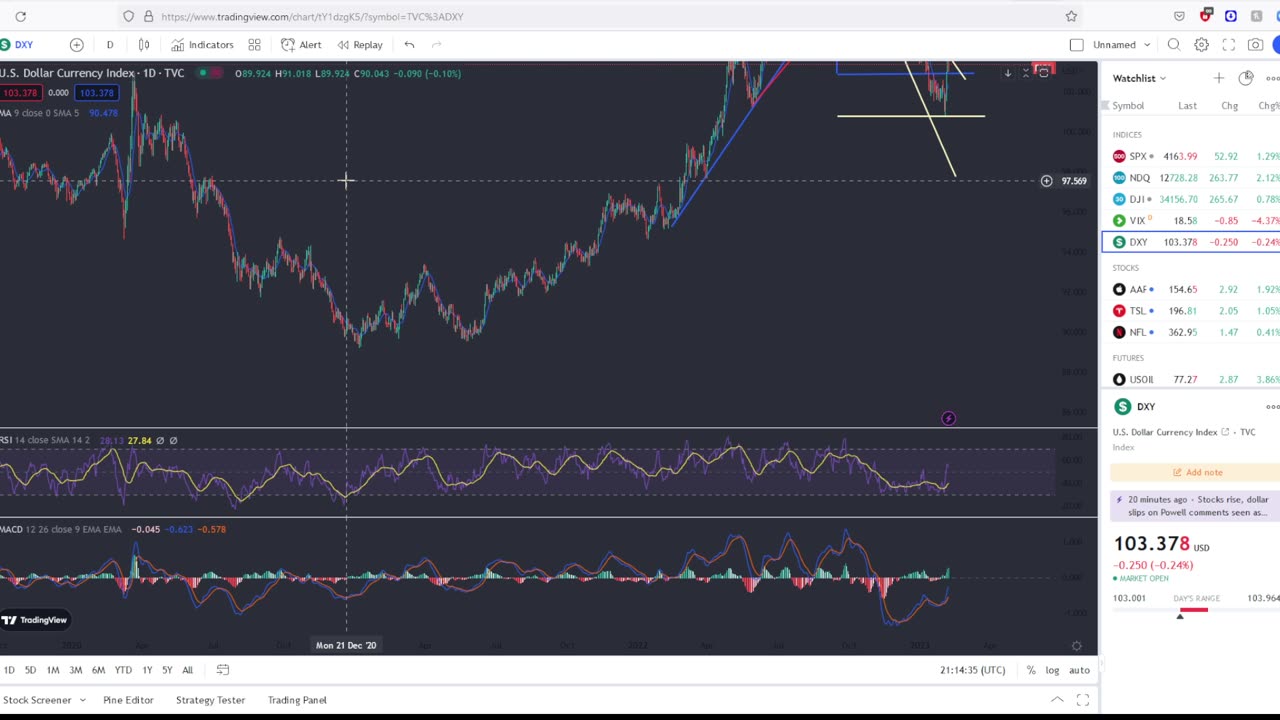1280x720 pixels.
Task: Sort the watchlist by the Chg column
Action: click(x=1230, y=106)
